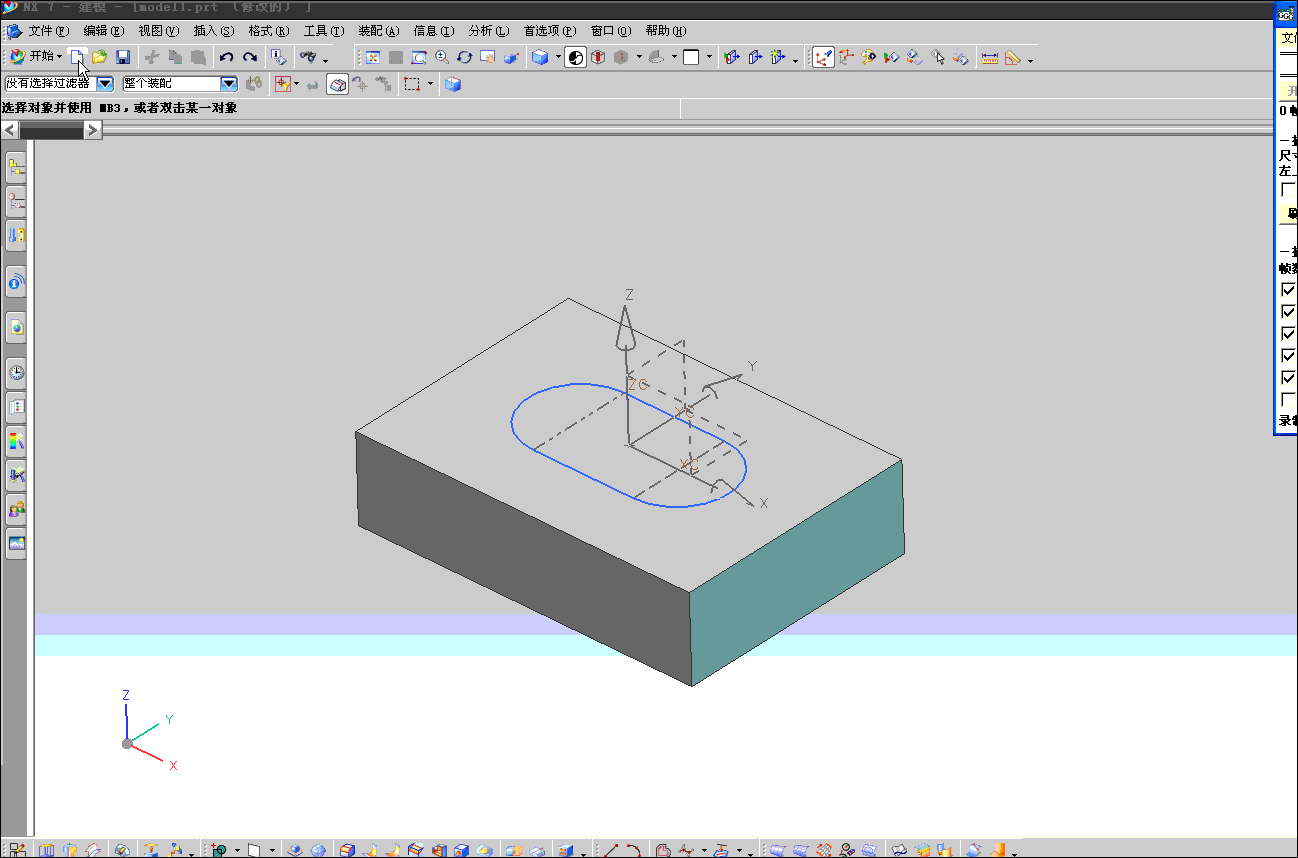Viewport: 1298px width, 858px height.
Task: Save the model using the floppy disk icon
Action: tap(123, 57)
